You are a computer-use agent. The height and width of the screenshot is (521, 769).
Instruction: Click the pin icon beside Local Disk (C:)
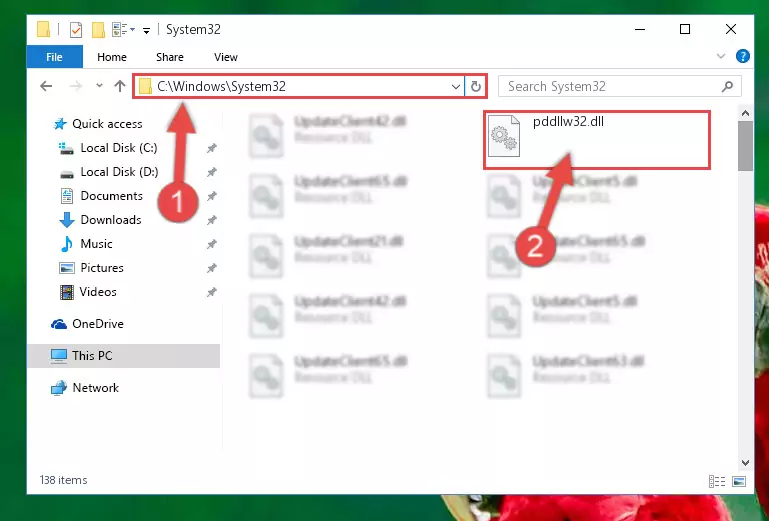[211, 148]
